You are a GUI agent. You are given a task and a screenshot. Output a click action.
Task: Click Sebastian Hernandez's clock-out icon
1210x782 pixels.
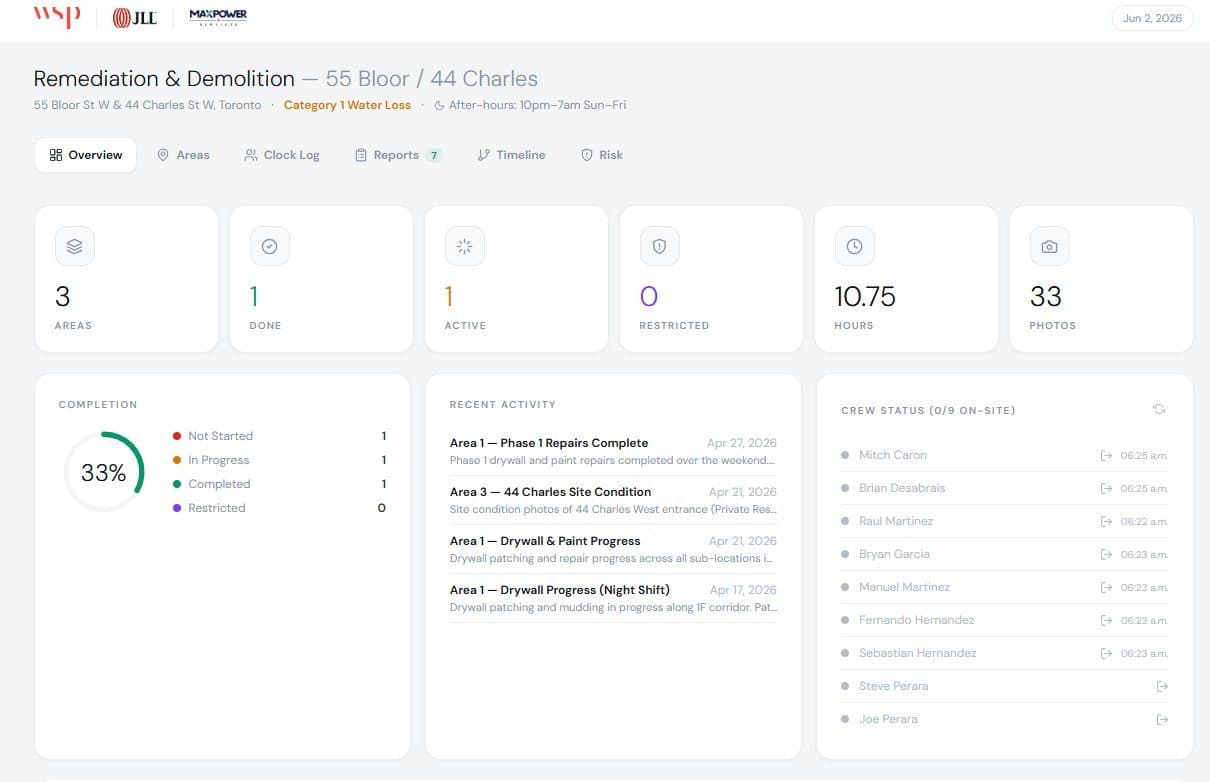click(1106, 653)
